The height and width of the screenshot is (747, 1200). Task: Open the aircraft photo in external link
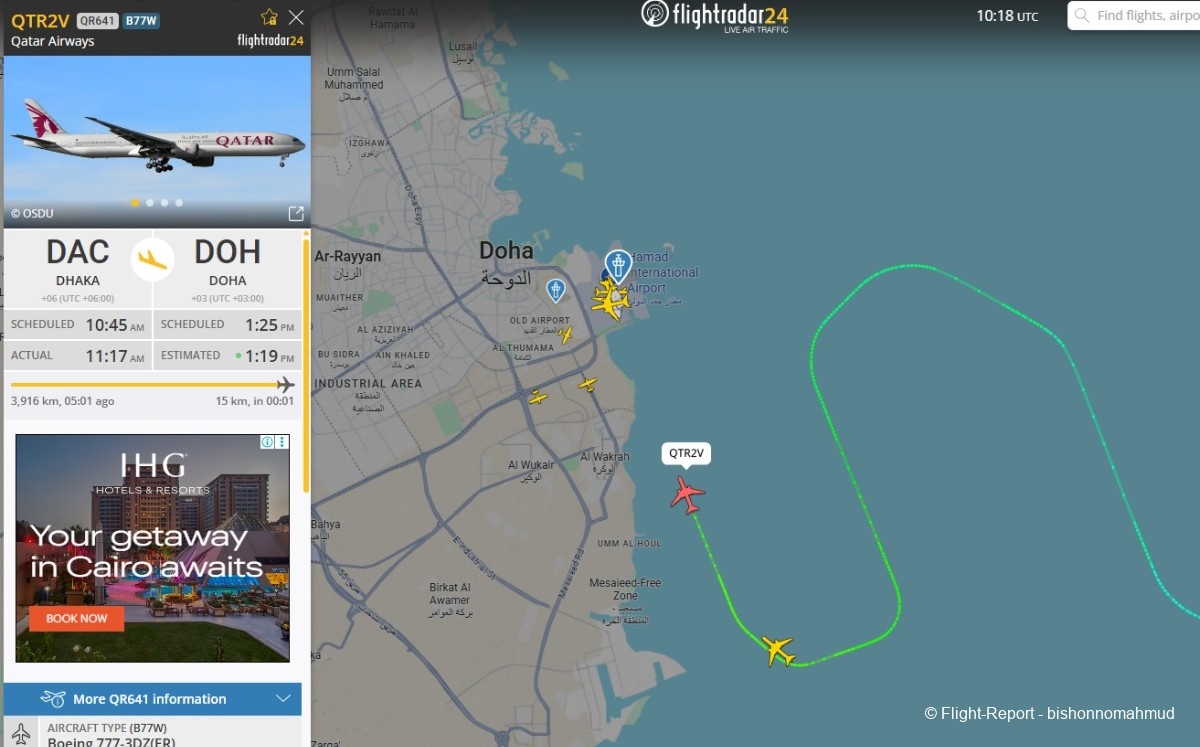pos(296,213)
